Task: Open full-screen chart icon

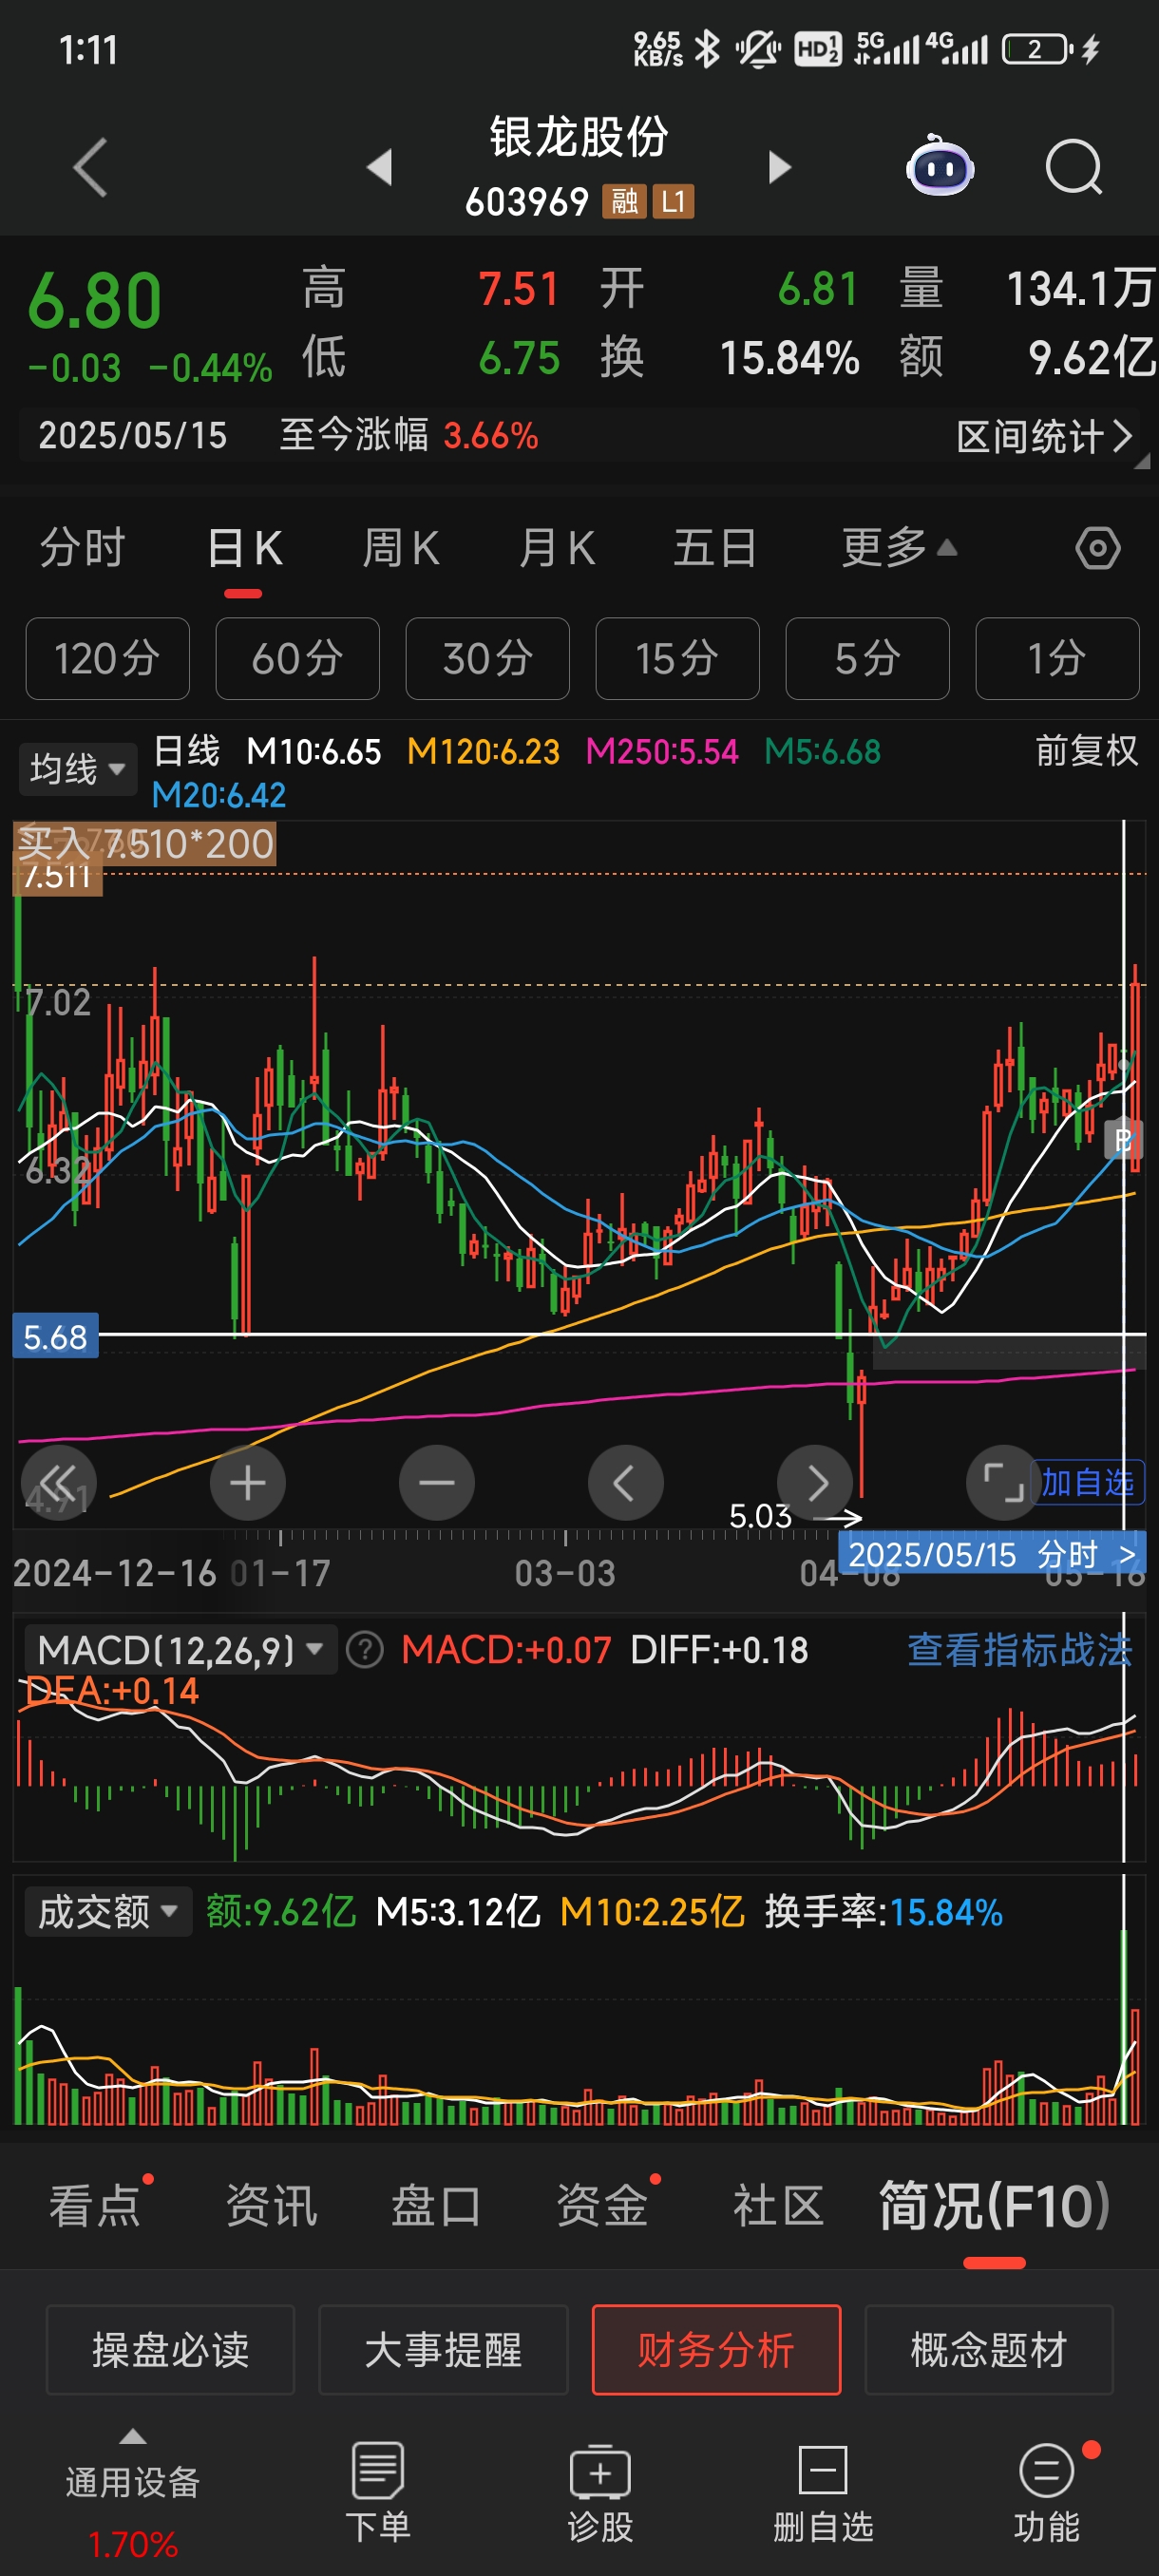Action: point(1002,1482)
